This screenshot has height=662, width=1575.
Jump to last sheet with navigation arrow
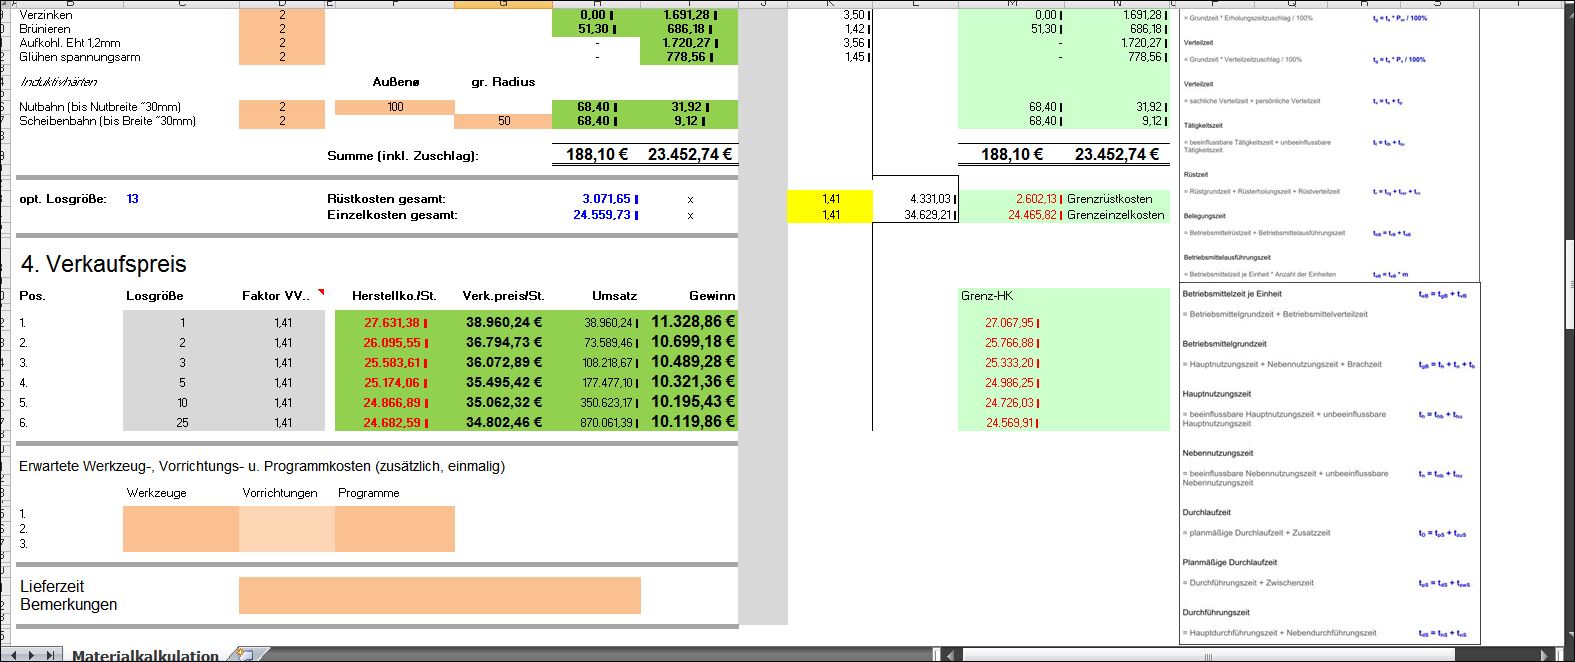coord(48,655)
